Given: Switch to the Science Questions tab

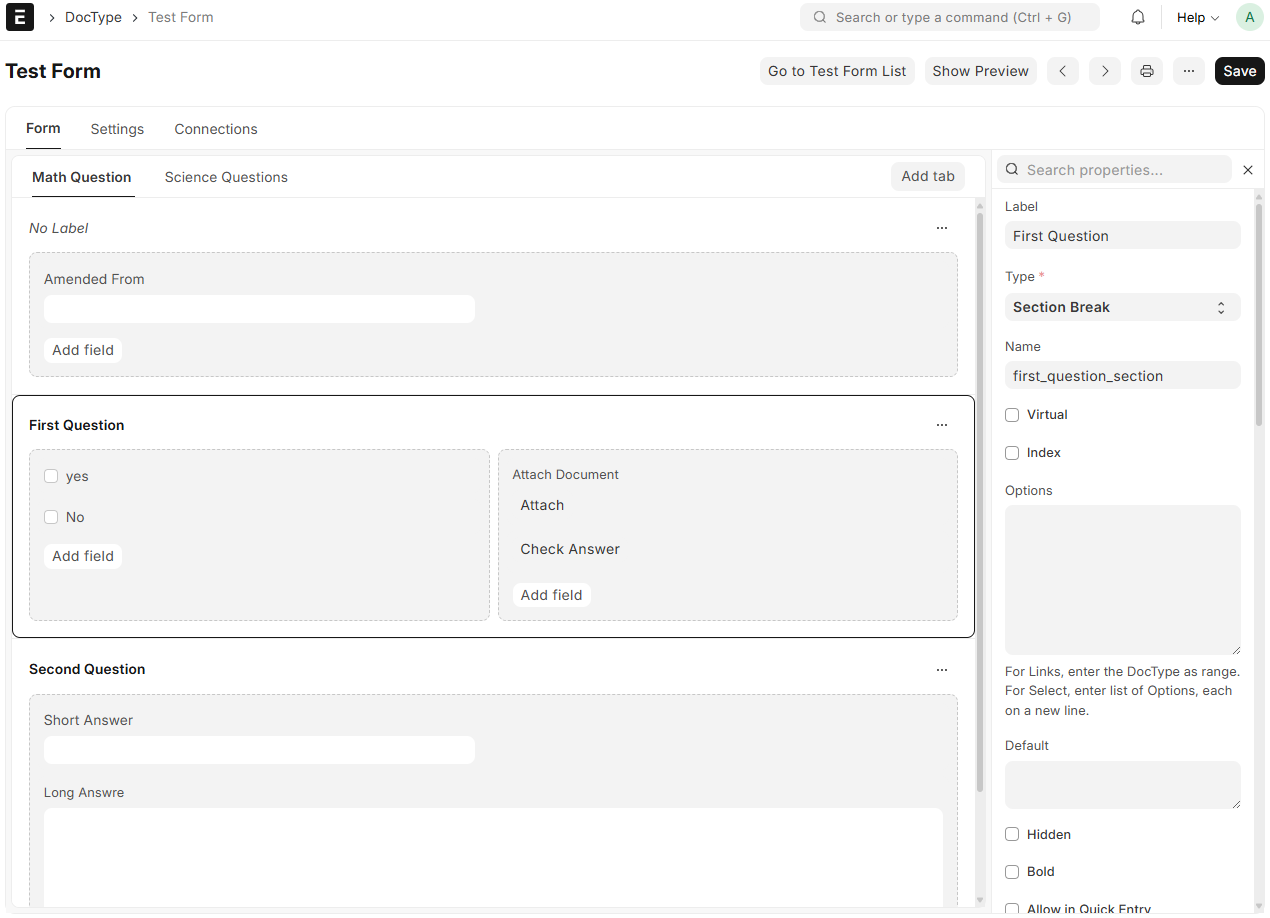Looking at the screenshot, I should (226, 177).
